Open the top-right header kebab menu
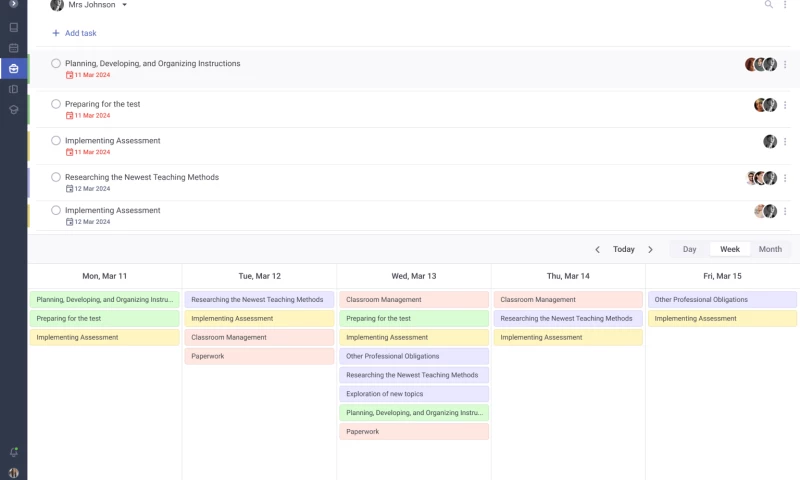 pyautogui.click(x=785, y=4)
